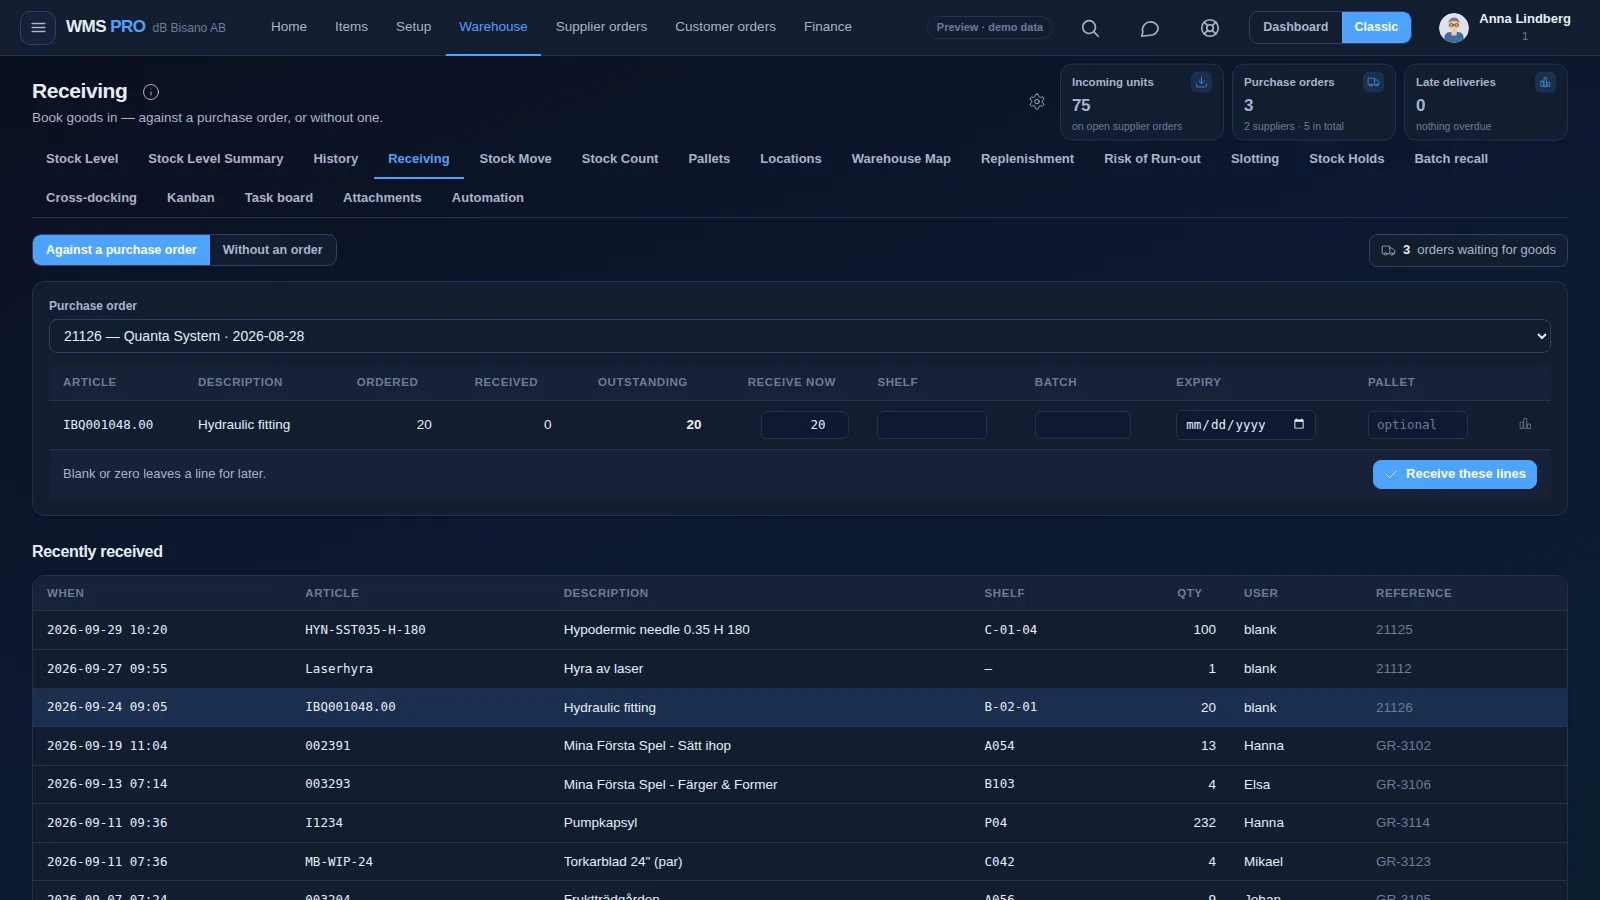Switch to Classic view
Image resolution: width=1600 pixels, height=900 pixels.
[1376, 27]
